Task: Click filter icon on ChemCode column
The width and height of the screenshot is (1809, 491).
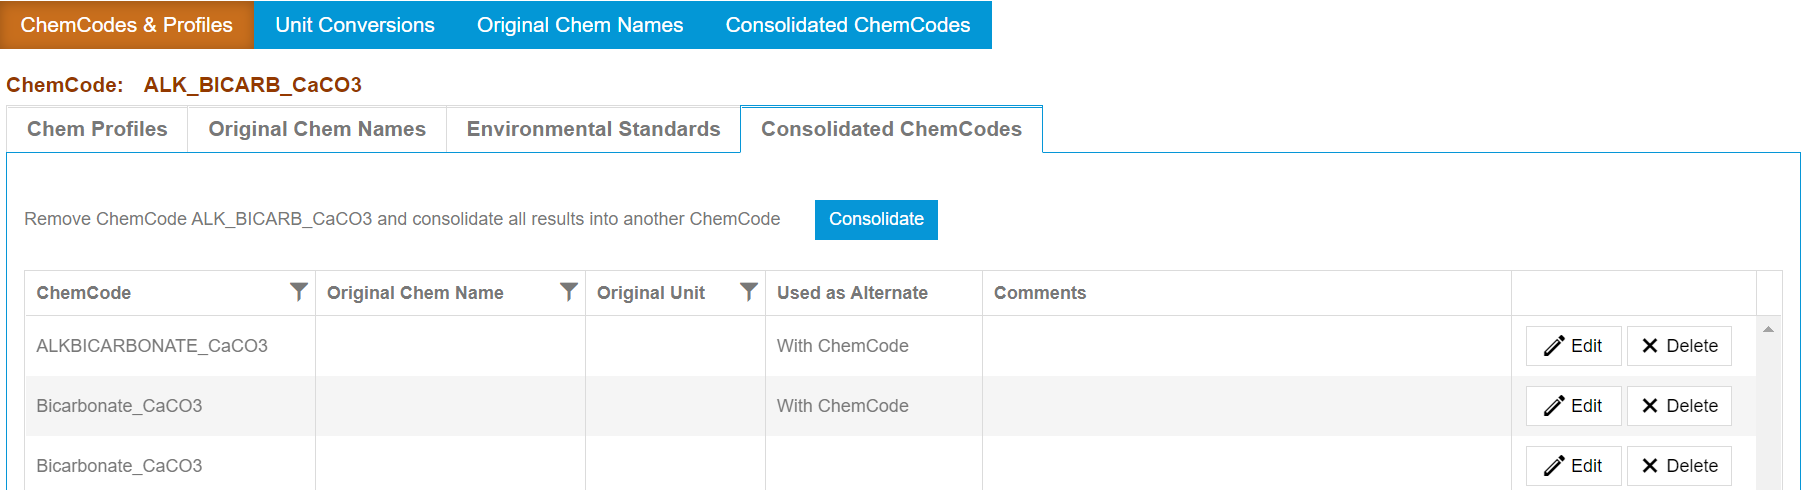Action: coord(298,292)
